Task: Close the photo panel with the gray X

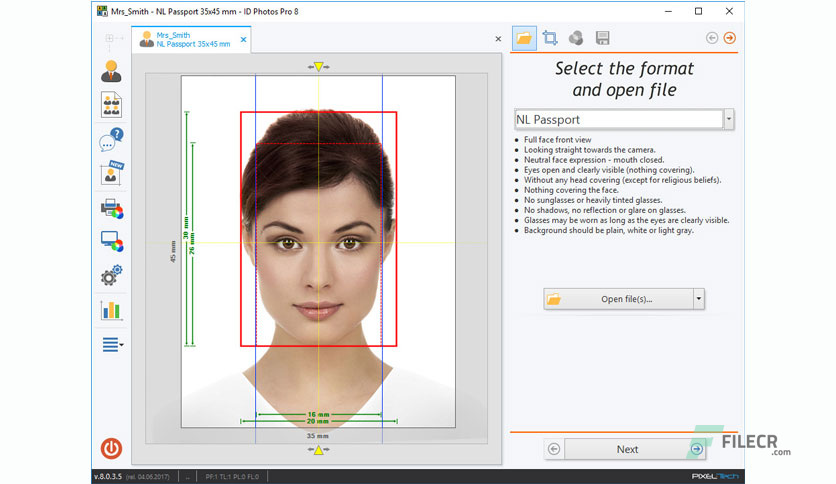Action: point(498,39)
